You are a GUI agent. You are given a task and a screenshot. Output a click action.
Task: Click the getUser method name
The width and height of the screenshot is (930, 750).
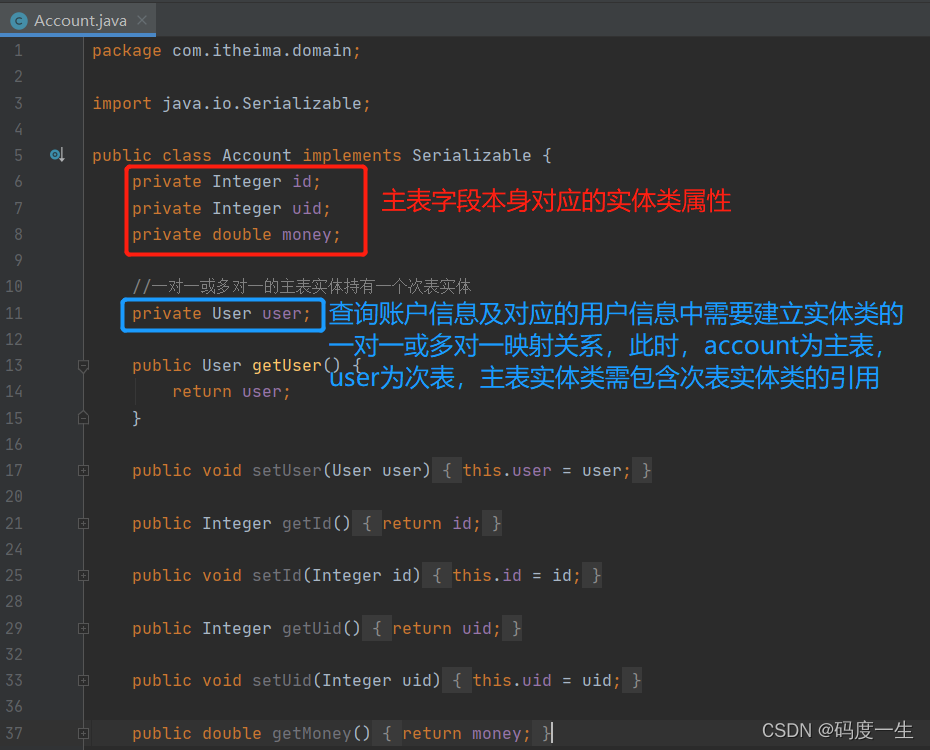click(x=286, y=366)
